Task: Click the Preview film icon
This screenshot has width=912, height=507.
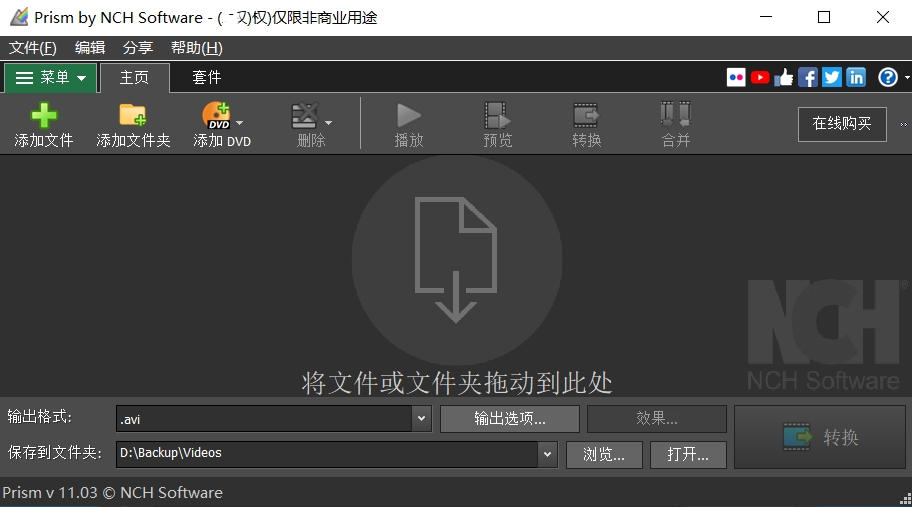Action: (x=497, y=115)
